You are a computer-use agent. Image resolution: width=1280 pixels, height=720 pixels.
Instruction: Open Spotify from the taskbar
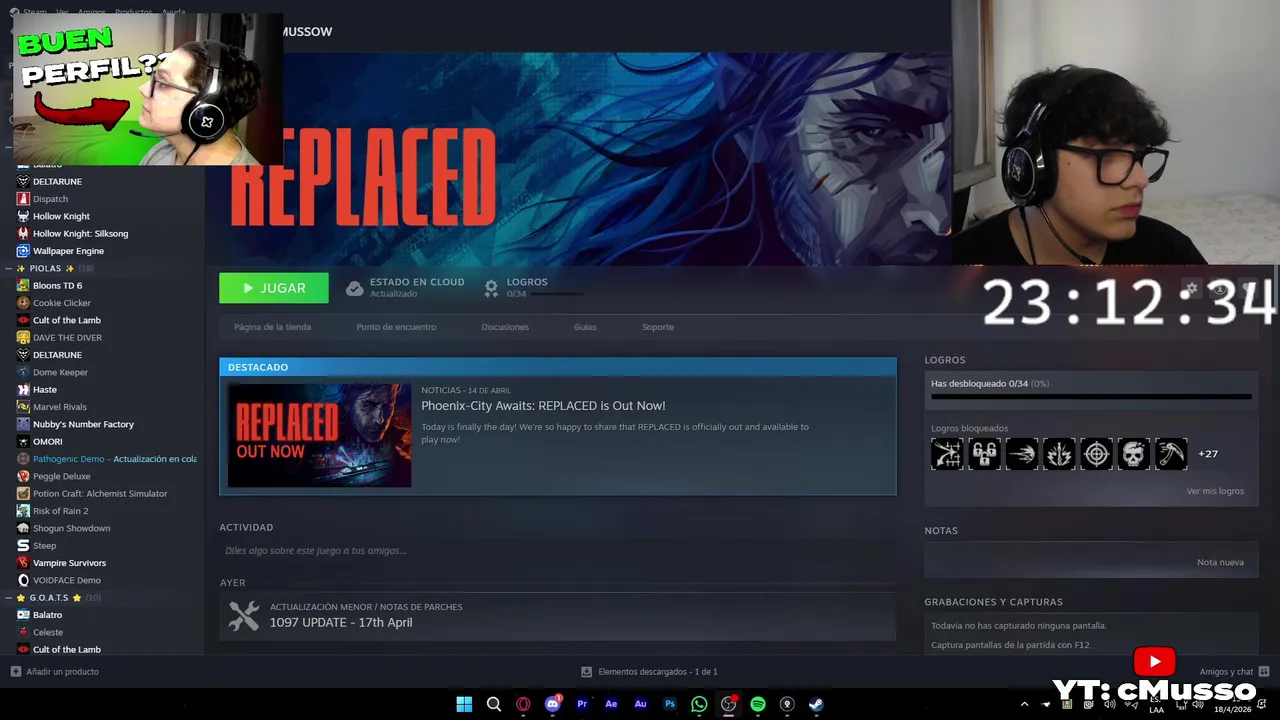758,704
